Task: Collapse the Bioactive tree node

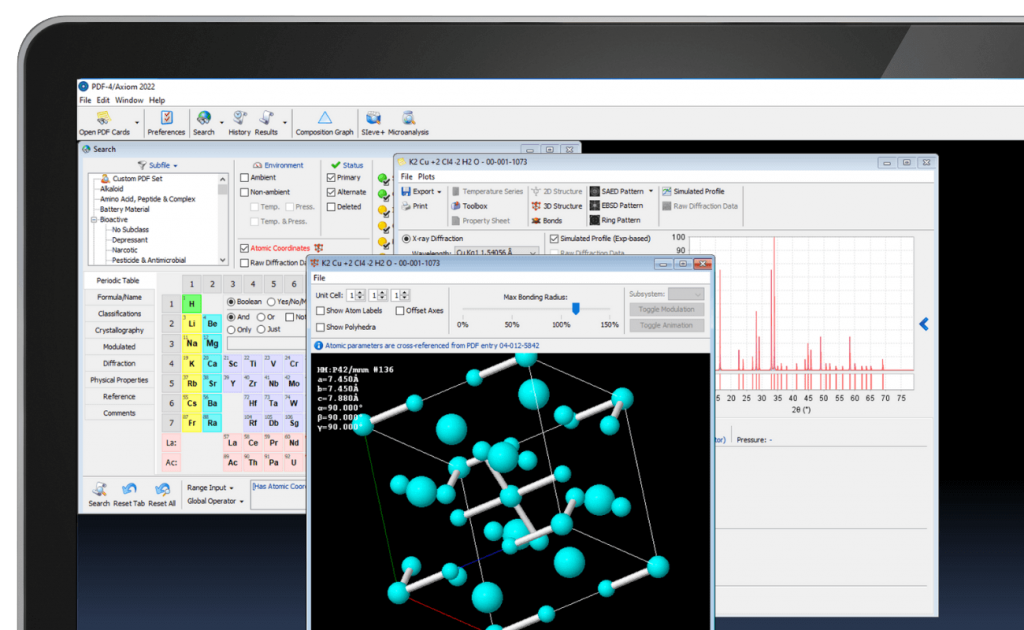Action: click(94, 219)
